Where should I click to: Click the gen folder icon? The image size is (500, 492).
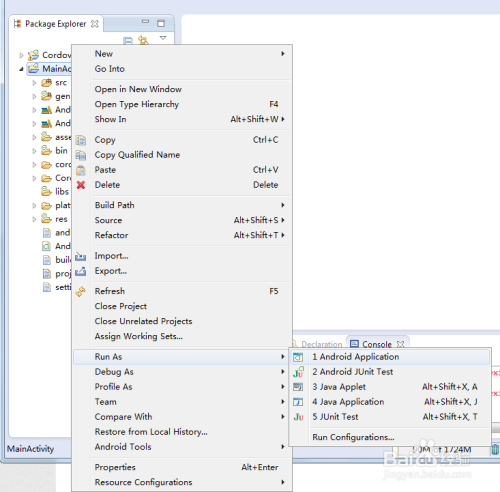[x=46, y=96]
